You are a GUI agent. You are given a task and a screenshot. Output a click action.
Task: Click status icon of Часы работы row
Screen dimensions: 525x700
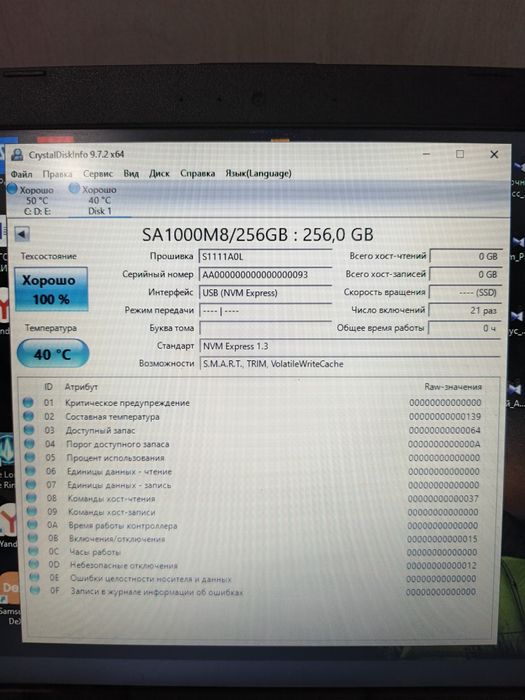[x=33, y=551]
